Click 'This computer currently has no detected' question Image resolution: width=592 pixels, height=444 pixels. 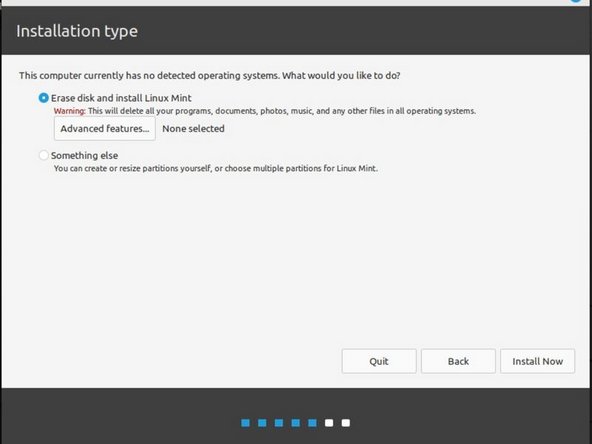(210, 76)
